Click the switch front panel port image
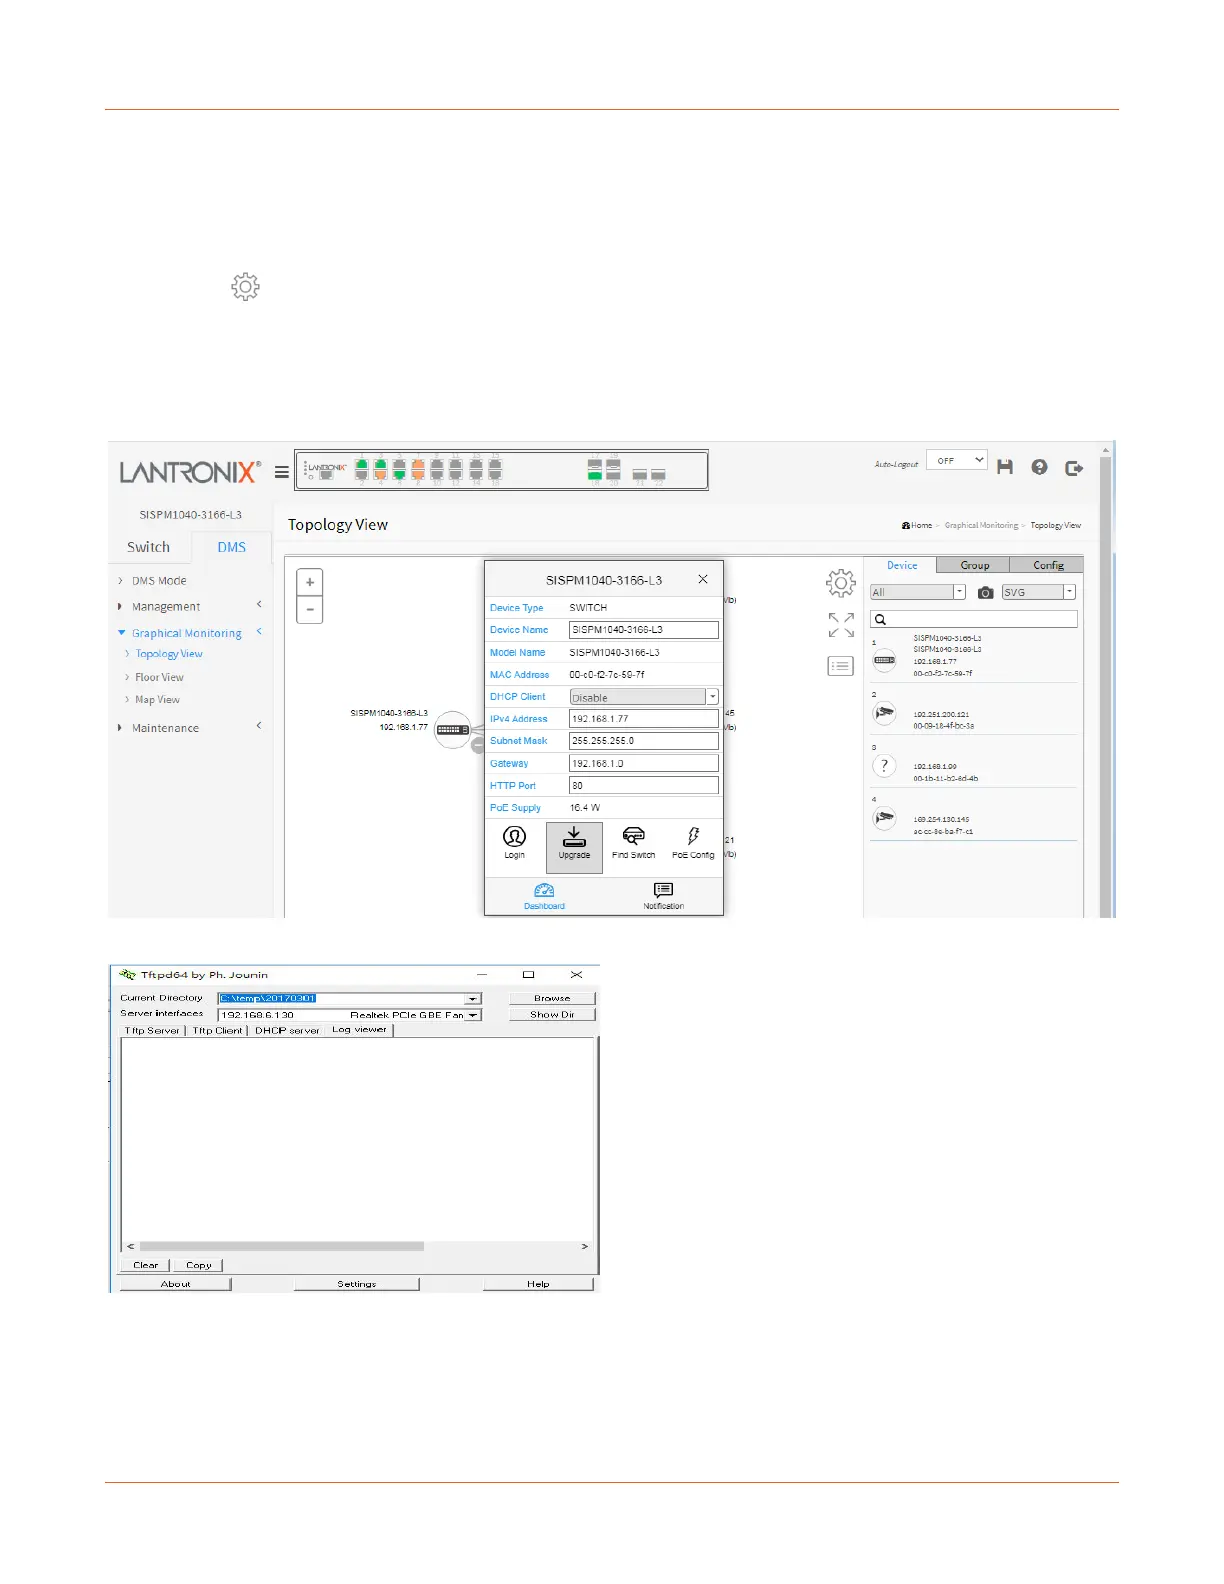Screen dimensions: 1224x1584 point(501,470)
